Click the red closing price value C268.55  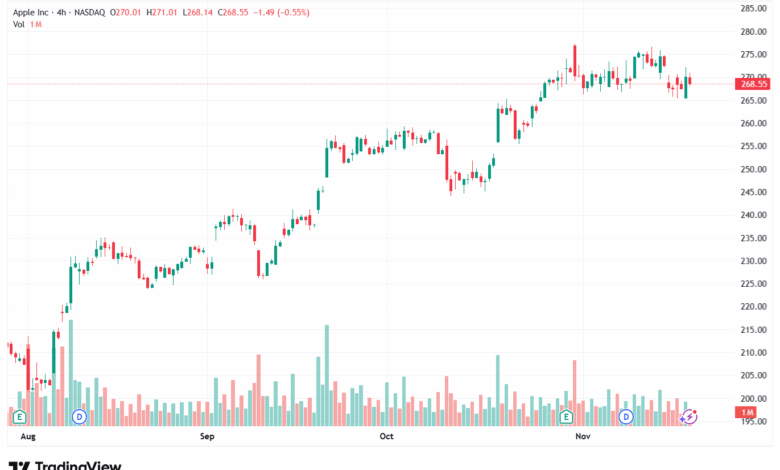point(233,12)
